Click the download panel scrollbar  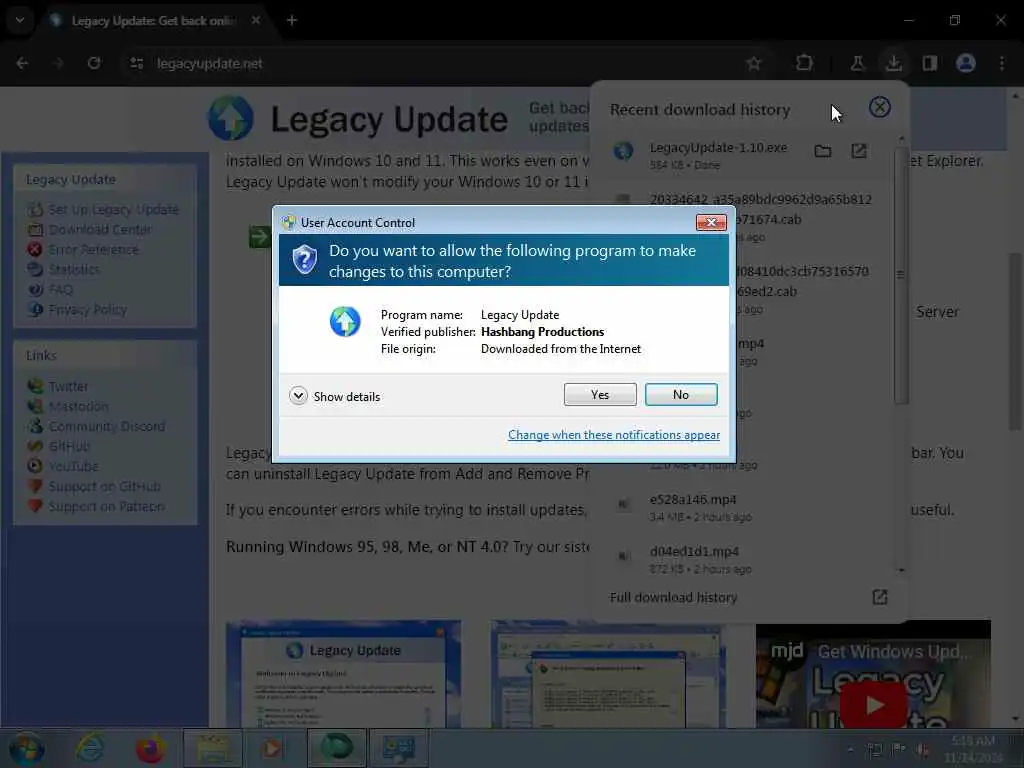(901, 274)
